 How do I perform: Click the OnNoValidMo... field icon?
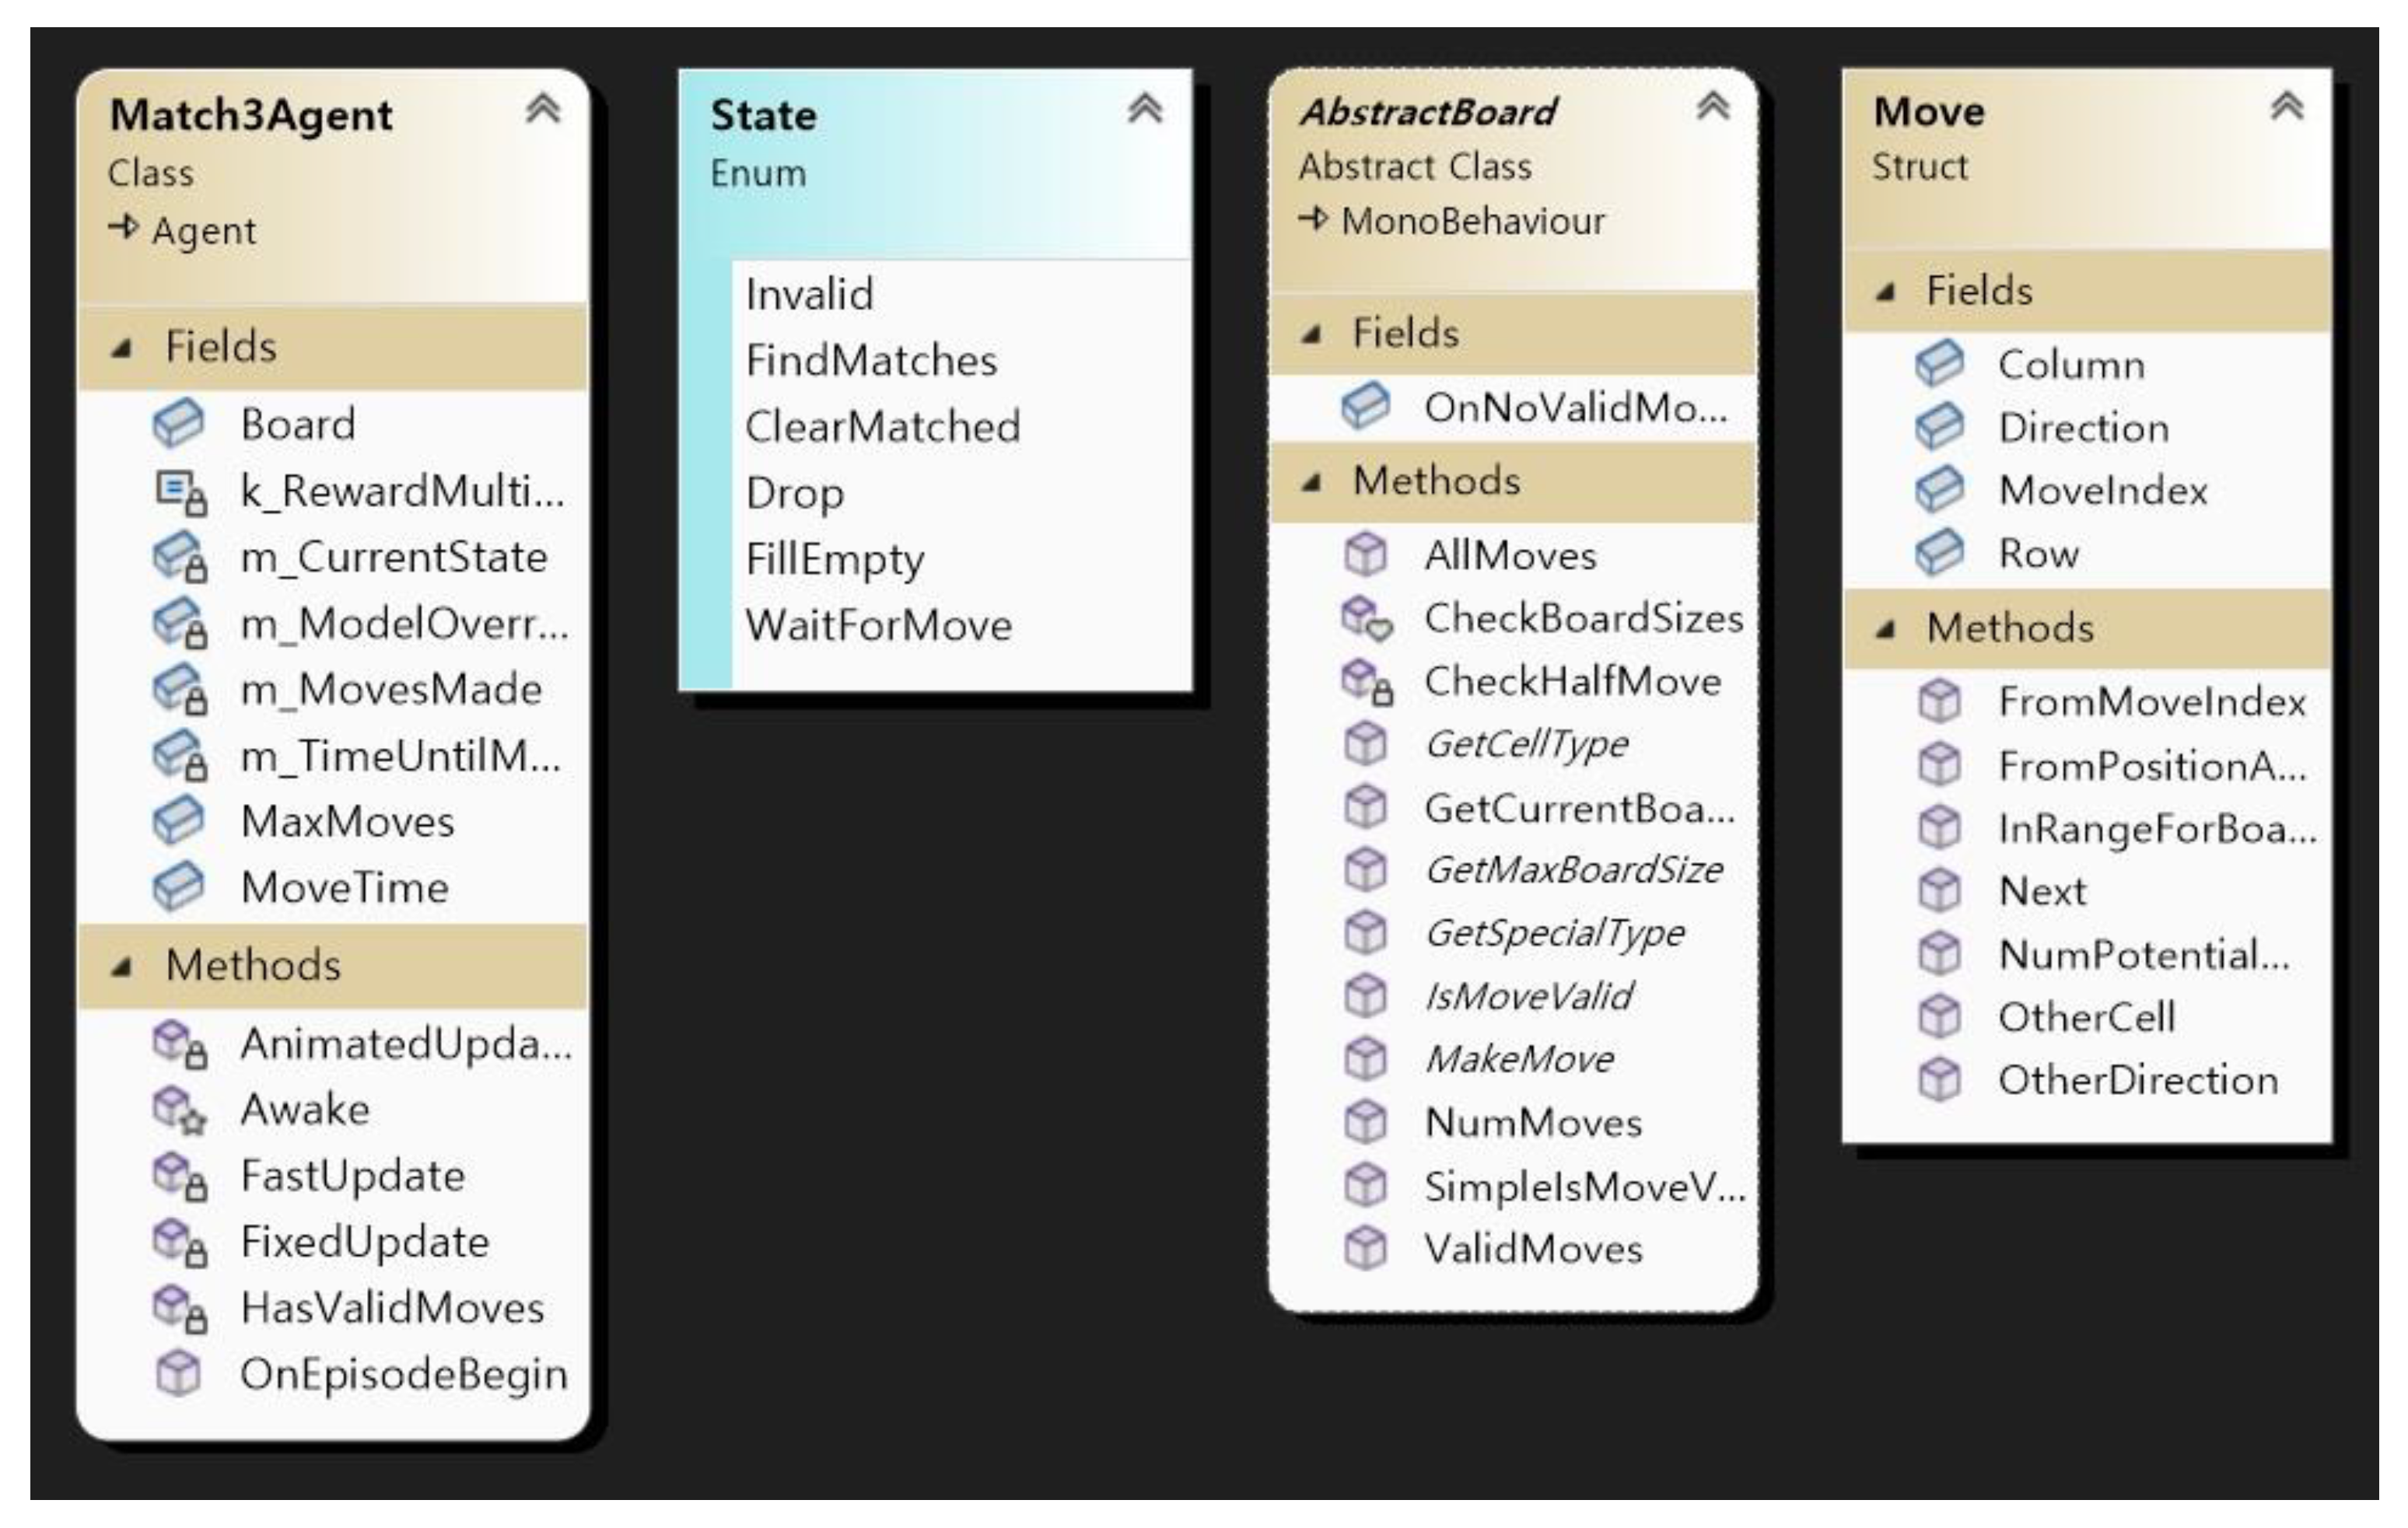(x=1365, y=407)
